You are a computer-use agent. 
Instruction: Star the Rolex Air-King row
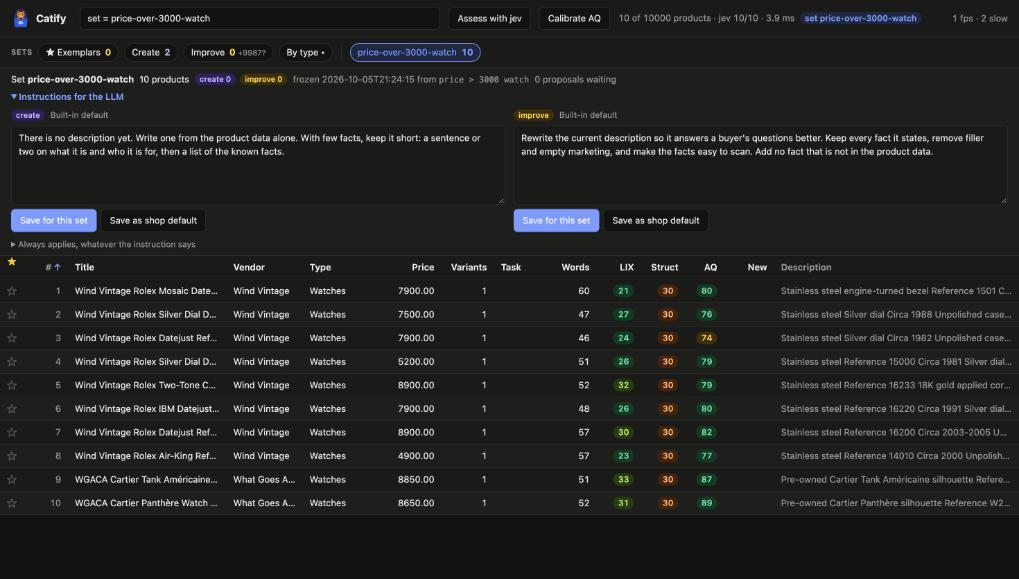click(x=12, y=456)
